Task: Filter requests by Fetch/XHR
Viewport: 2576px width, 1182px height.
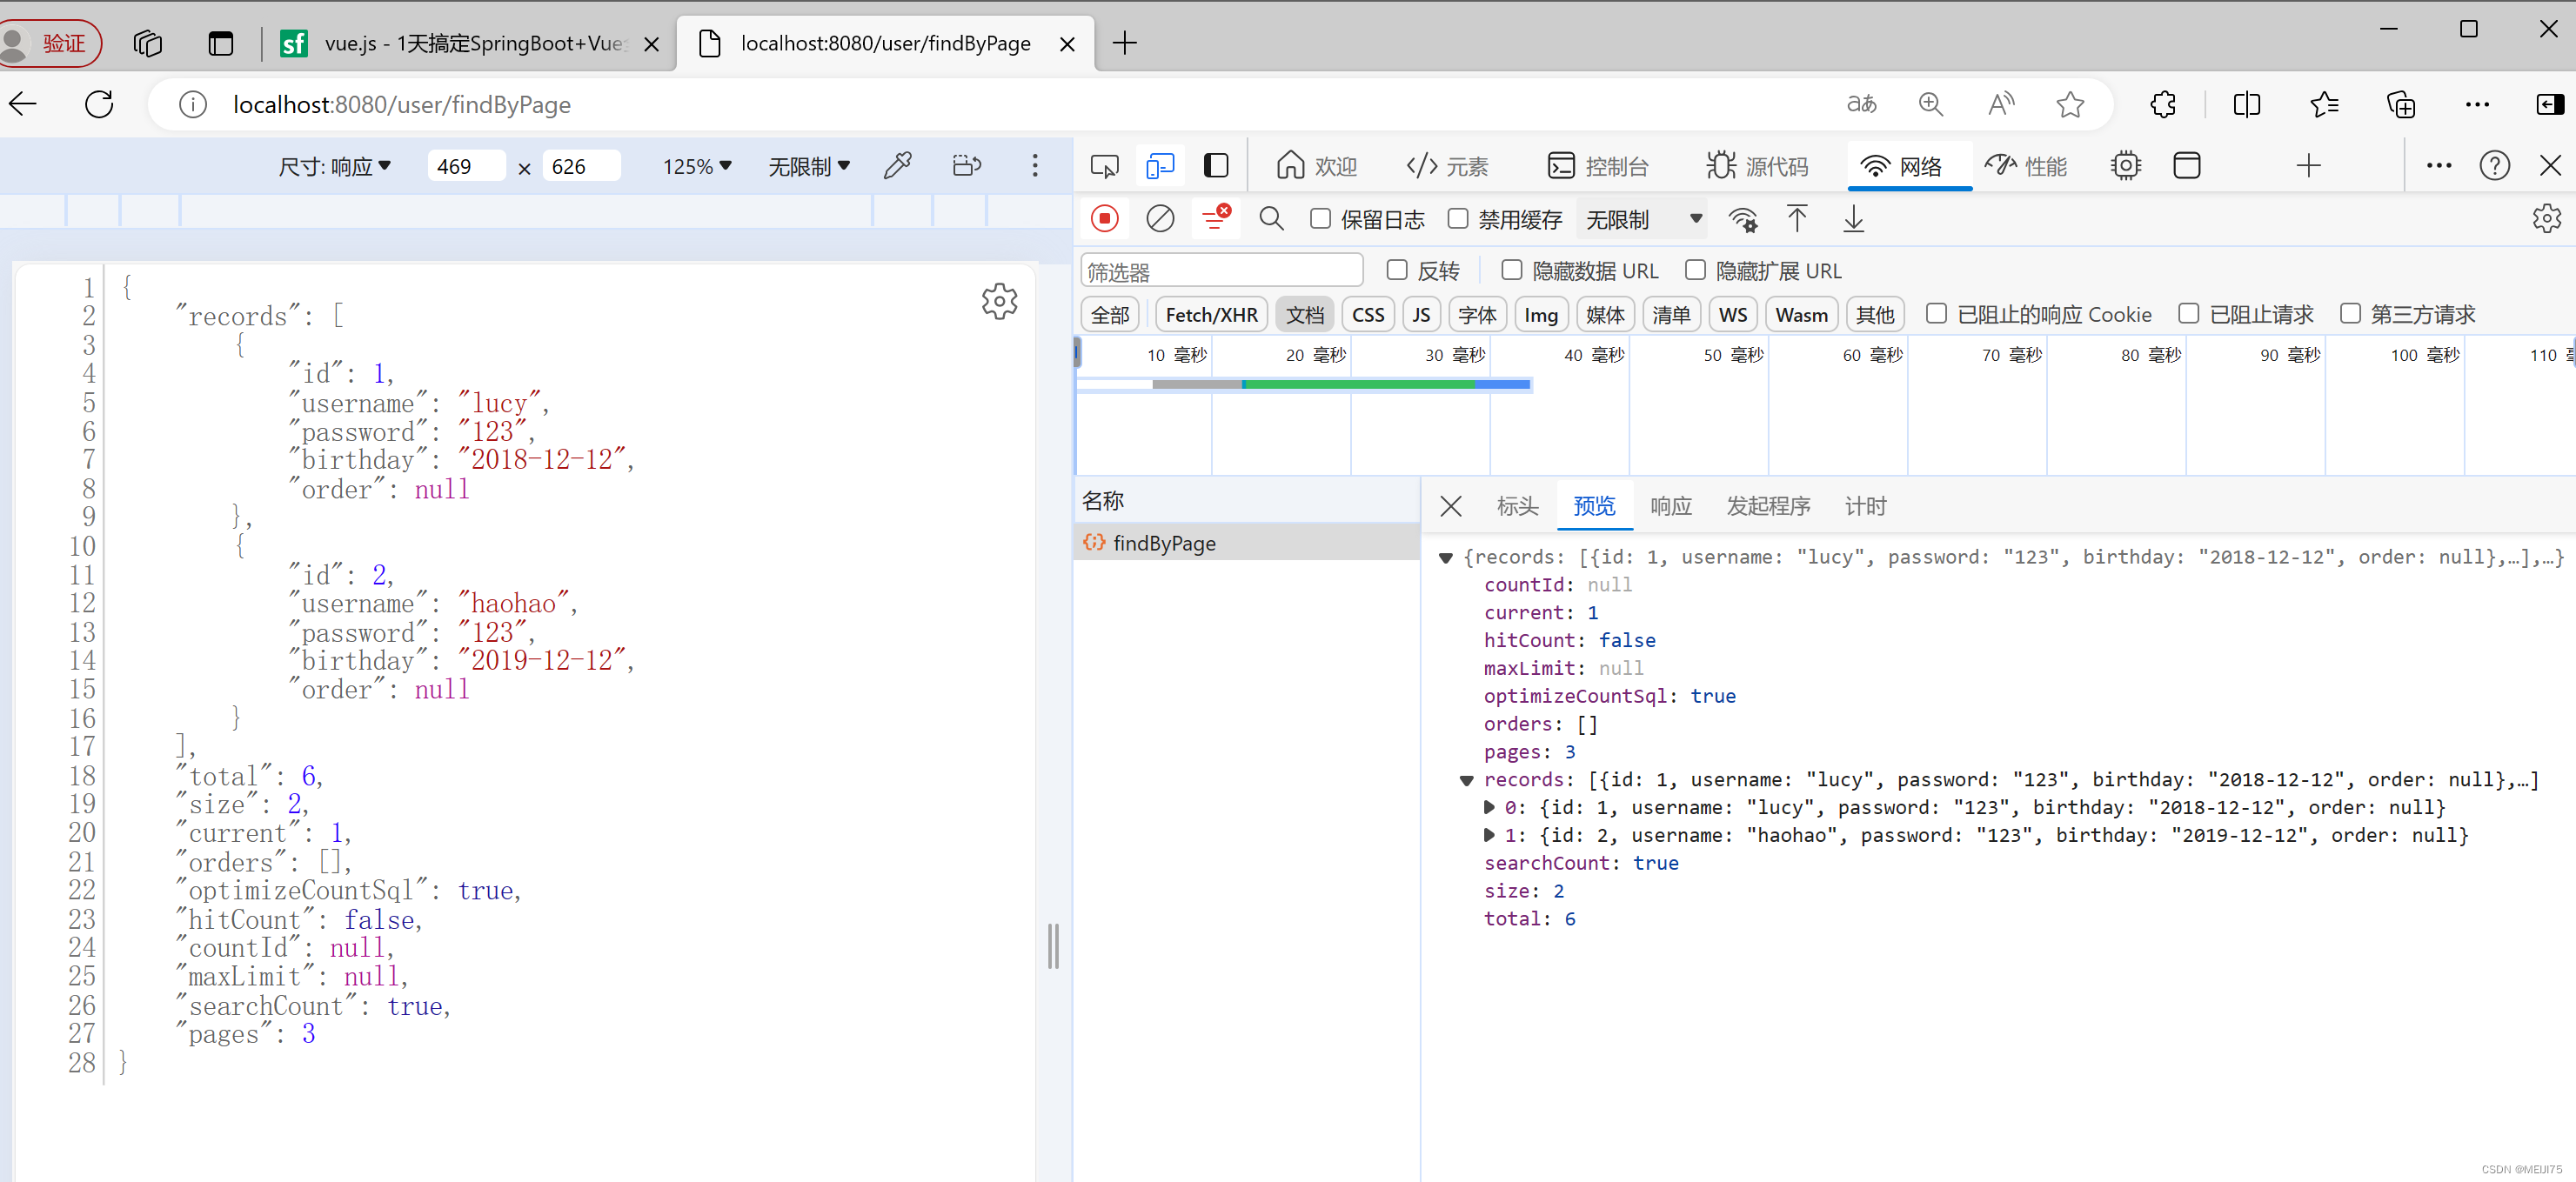Action: 1210,315
